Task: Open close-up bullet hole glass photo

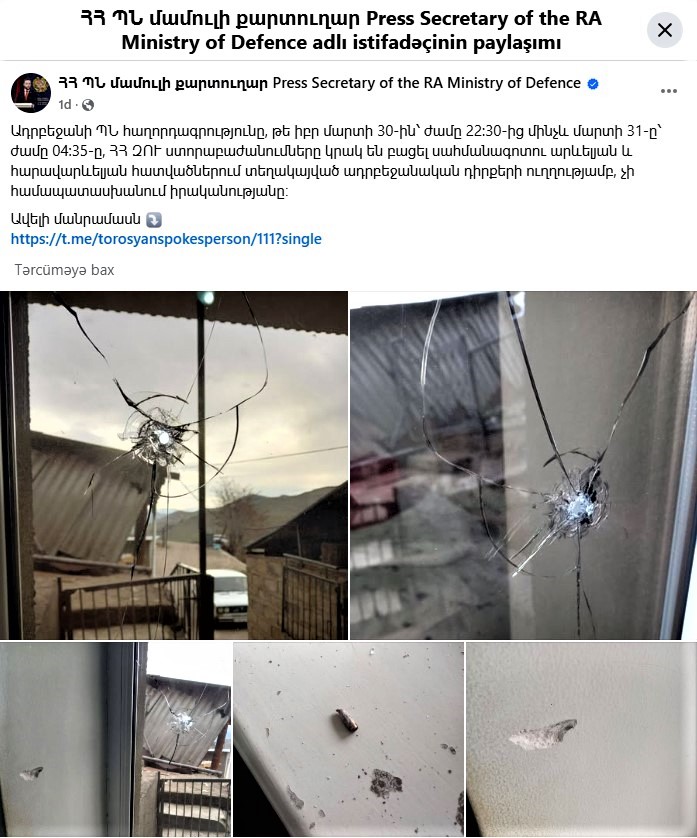Action: (523, 465)
